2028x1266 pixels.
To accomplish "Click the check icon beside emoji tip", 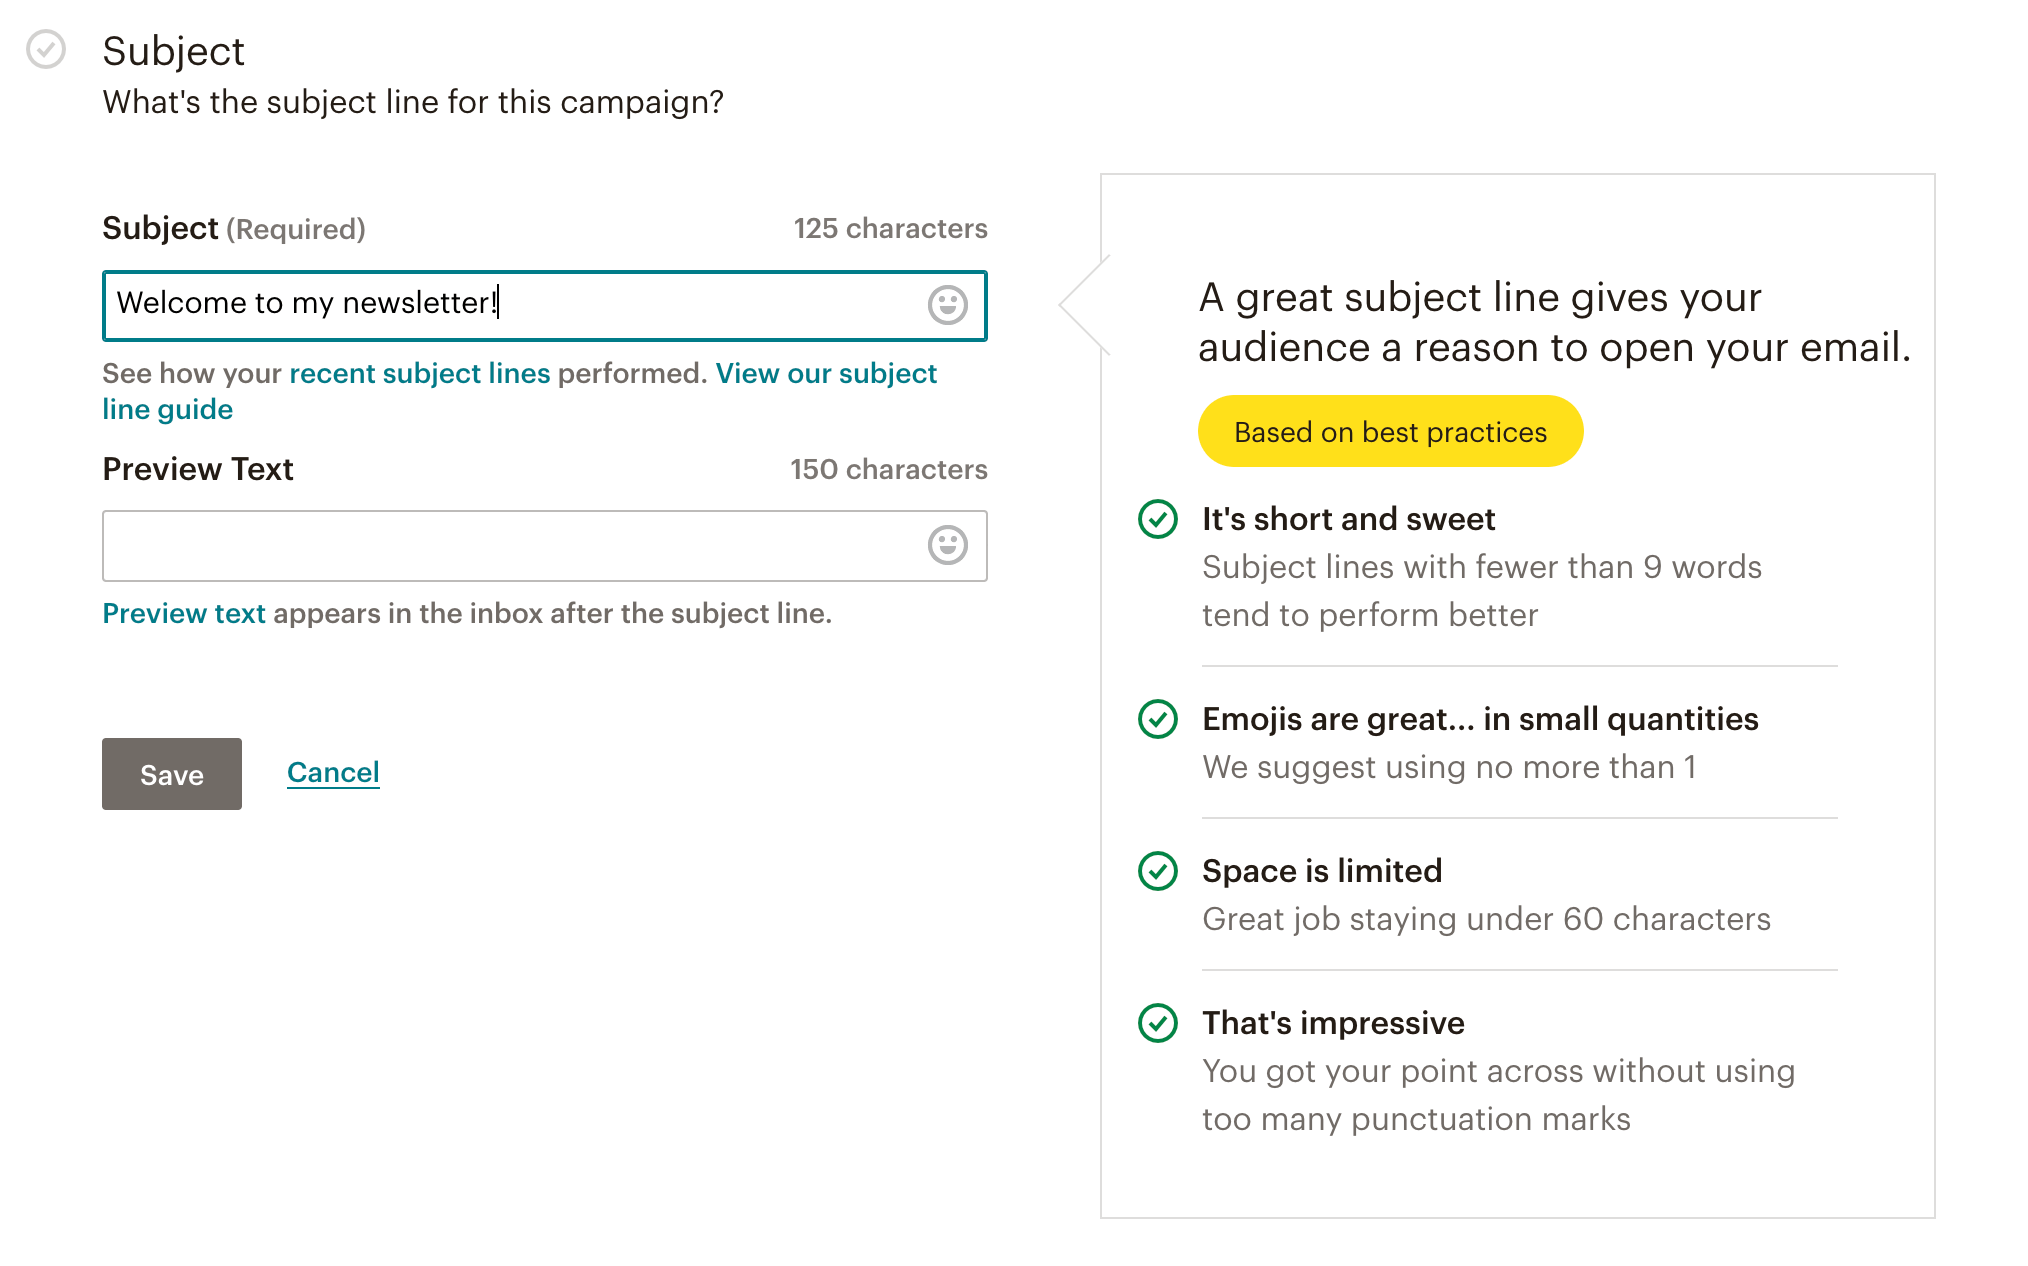I will coord(1158,719).
